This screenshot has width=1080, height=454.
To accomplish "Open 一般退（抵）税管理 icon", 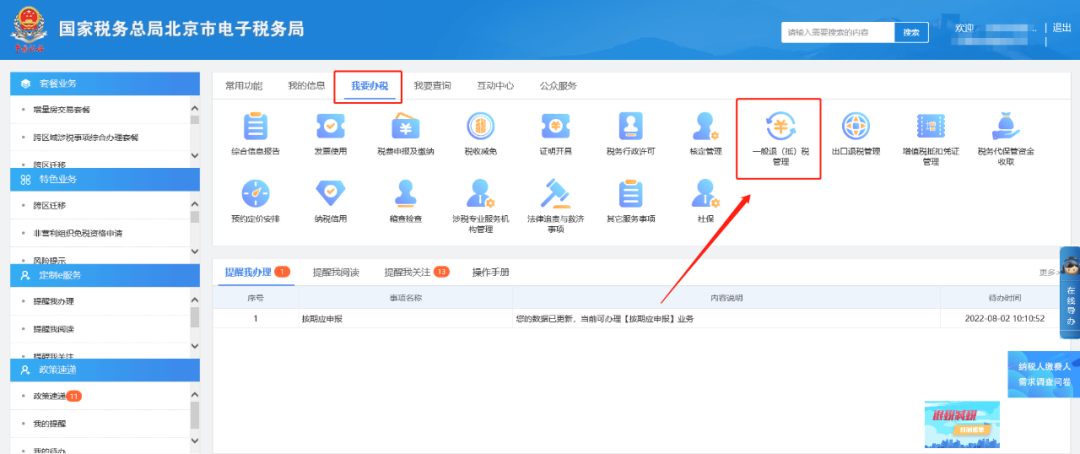I will point(780,127).
